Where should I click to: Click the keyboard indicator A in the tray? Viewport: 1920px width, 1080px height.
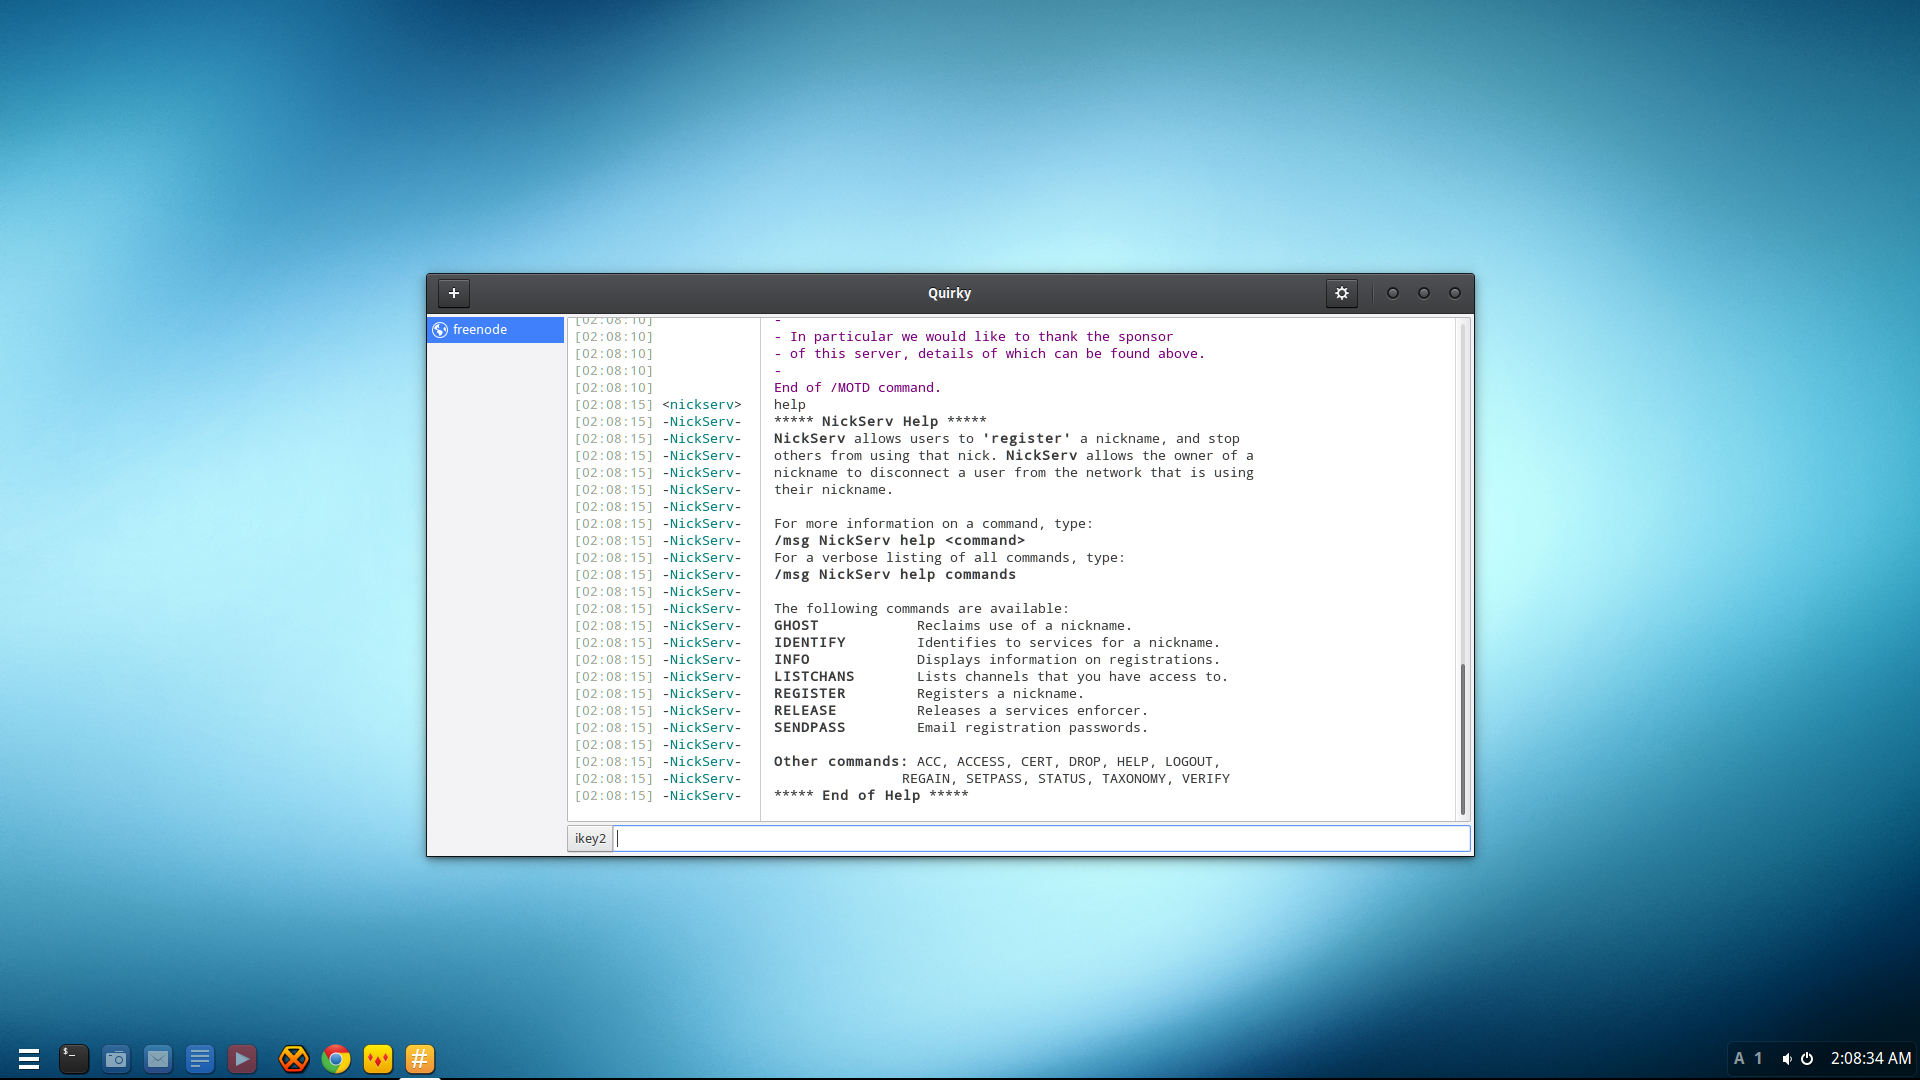1739,1059
